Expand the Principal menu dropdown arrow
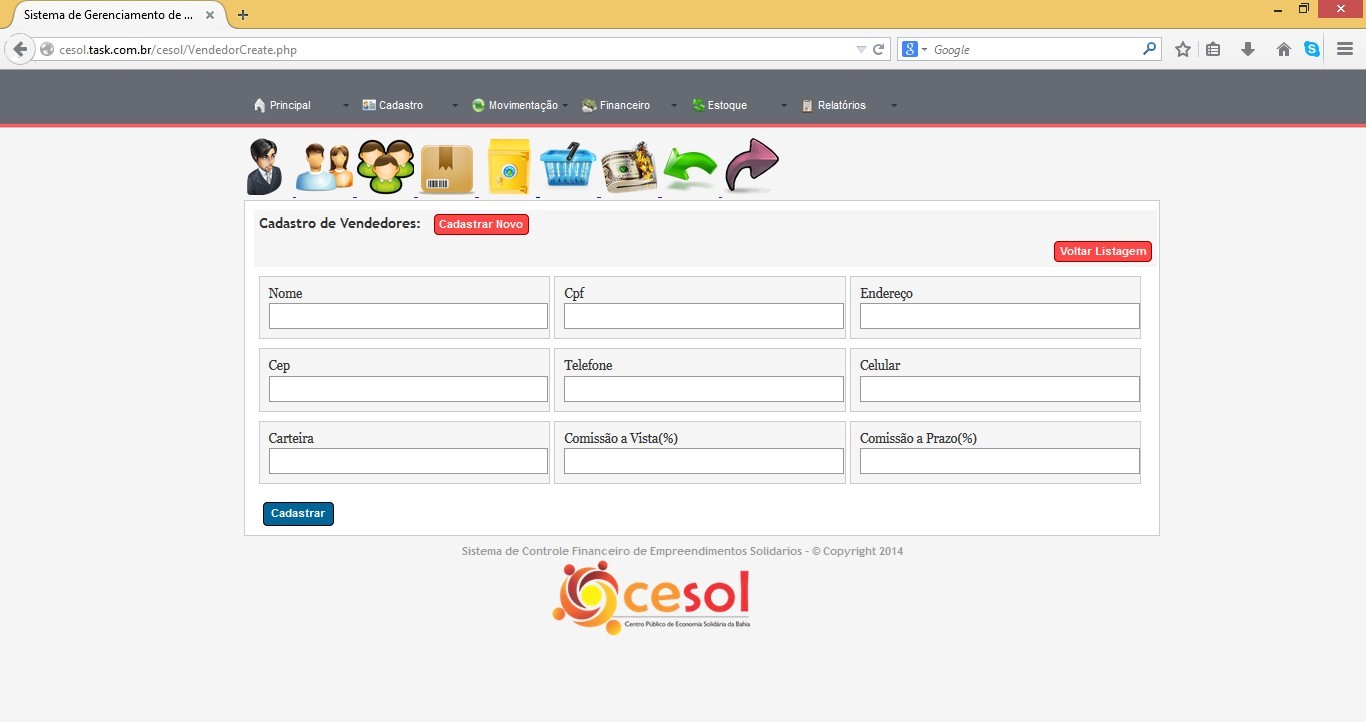 pyautogui.click(x=346, y=106)
